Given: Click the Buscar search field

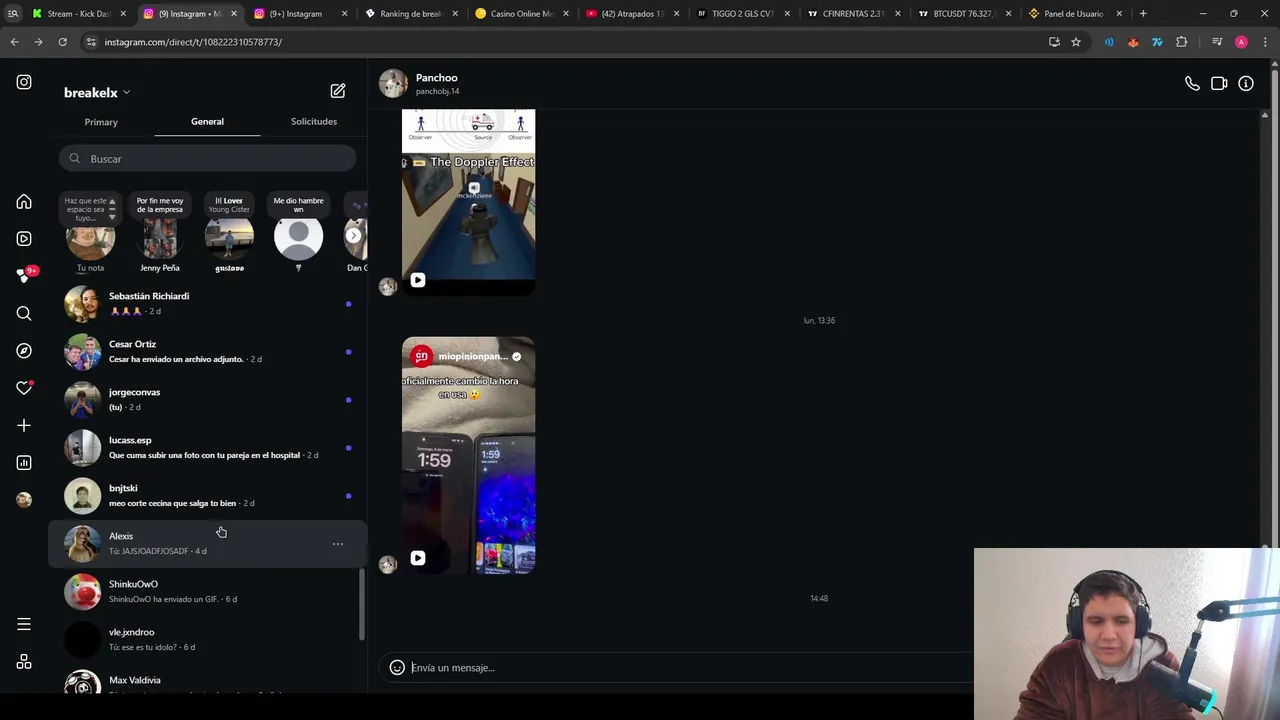Looking at the screenshot, I should pos(207,159).
